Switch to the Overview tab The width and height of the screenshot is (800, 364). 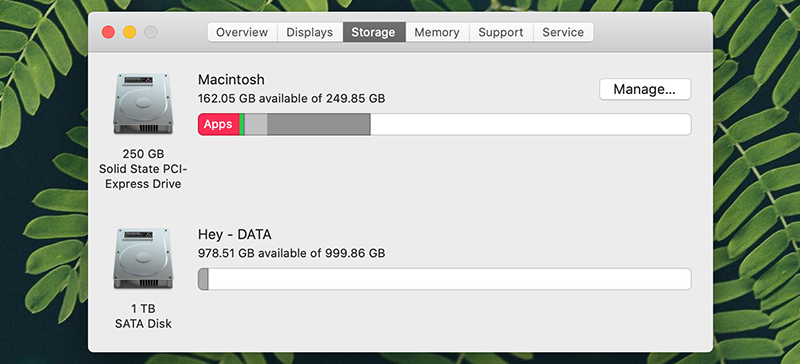(242, 32)
